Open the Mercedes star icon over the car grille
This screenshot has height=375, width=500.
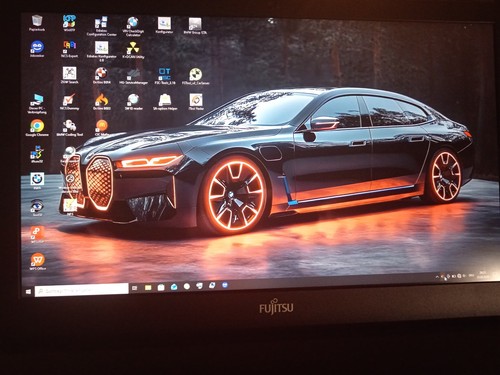(x=70, y=179)
